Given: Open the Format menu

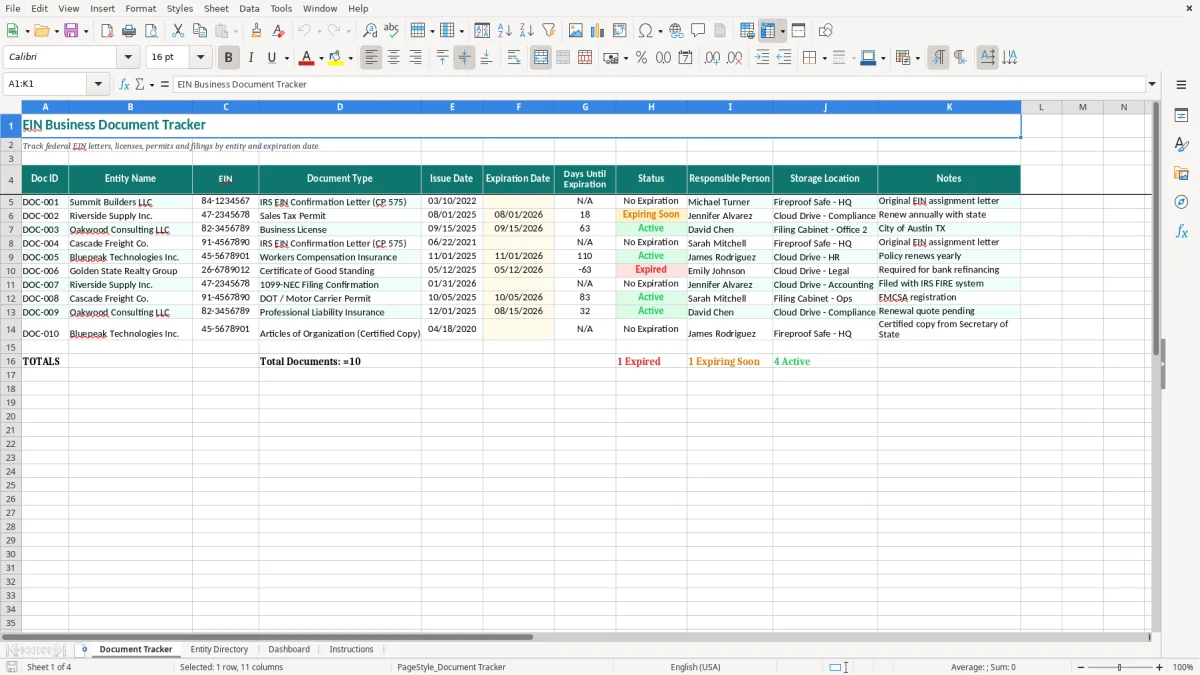Looking at the screenshot, I should pyautogui.click(x=141, y=8).
